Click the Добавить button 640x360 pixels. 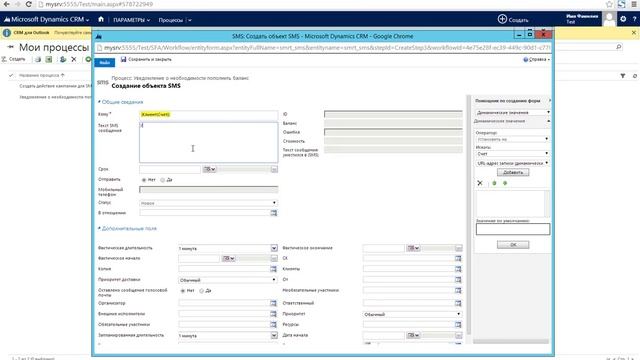(x=513, y=172)
